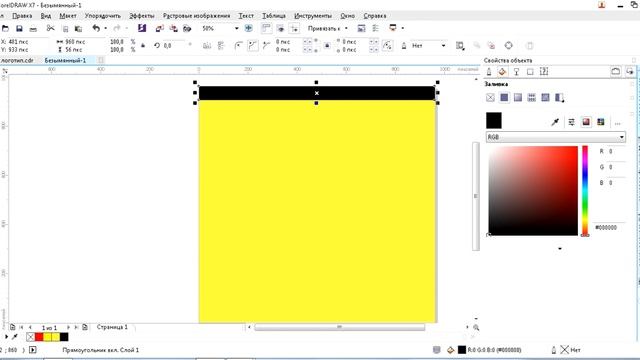Click the current fill color black swatch
640x360 pixels.
pyautogui.click(x=494, y=121)
